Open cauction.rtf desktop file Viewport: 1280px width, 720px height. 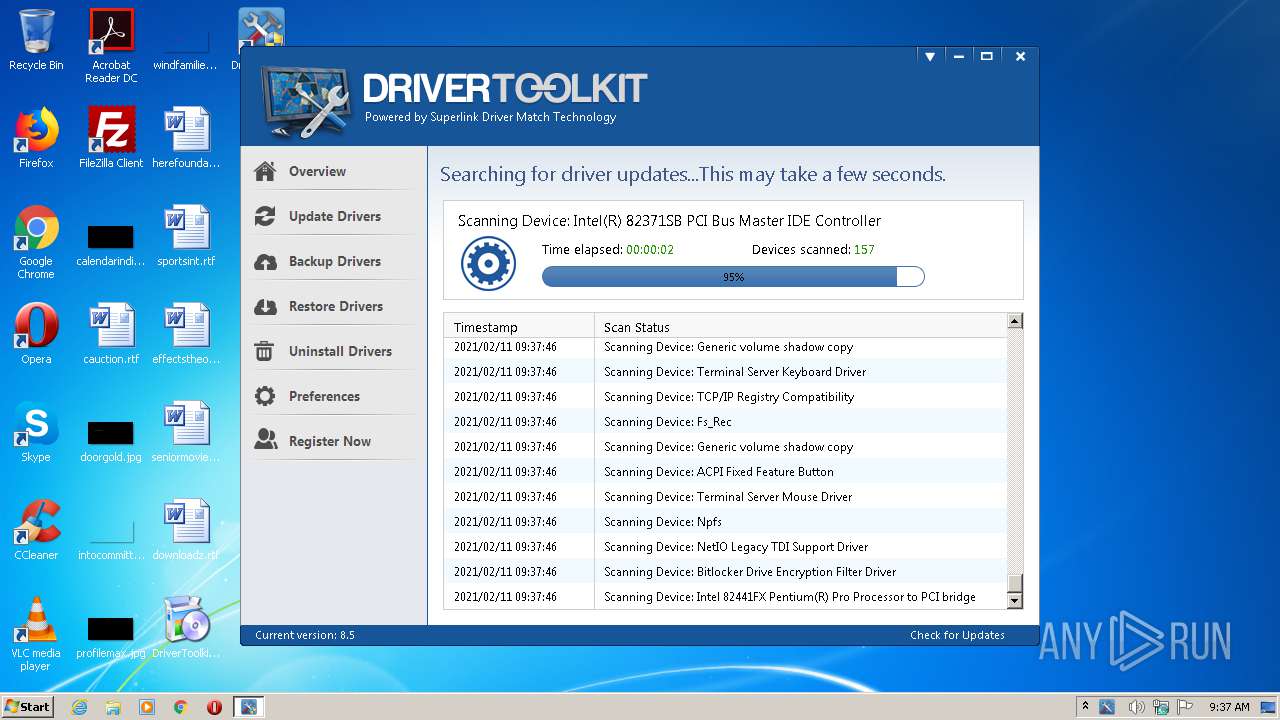coord(111,334)
